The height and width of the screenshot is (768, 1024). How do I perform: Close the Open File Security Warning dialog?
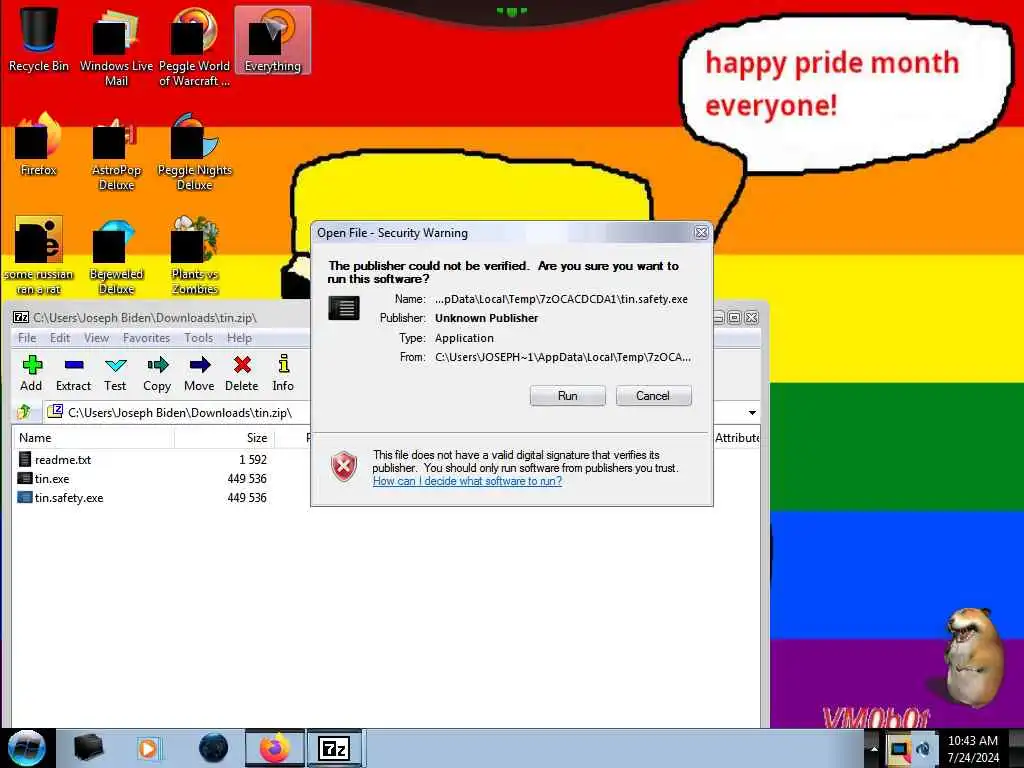701,232
